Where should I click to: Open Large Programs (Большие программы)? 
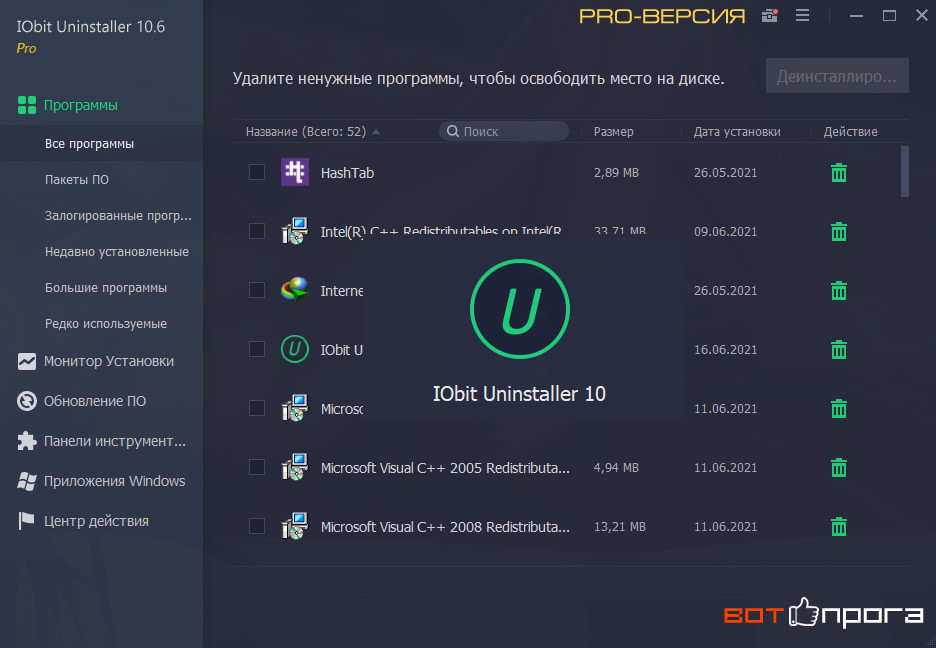pos(106,288)
